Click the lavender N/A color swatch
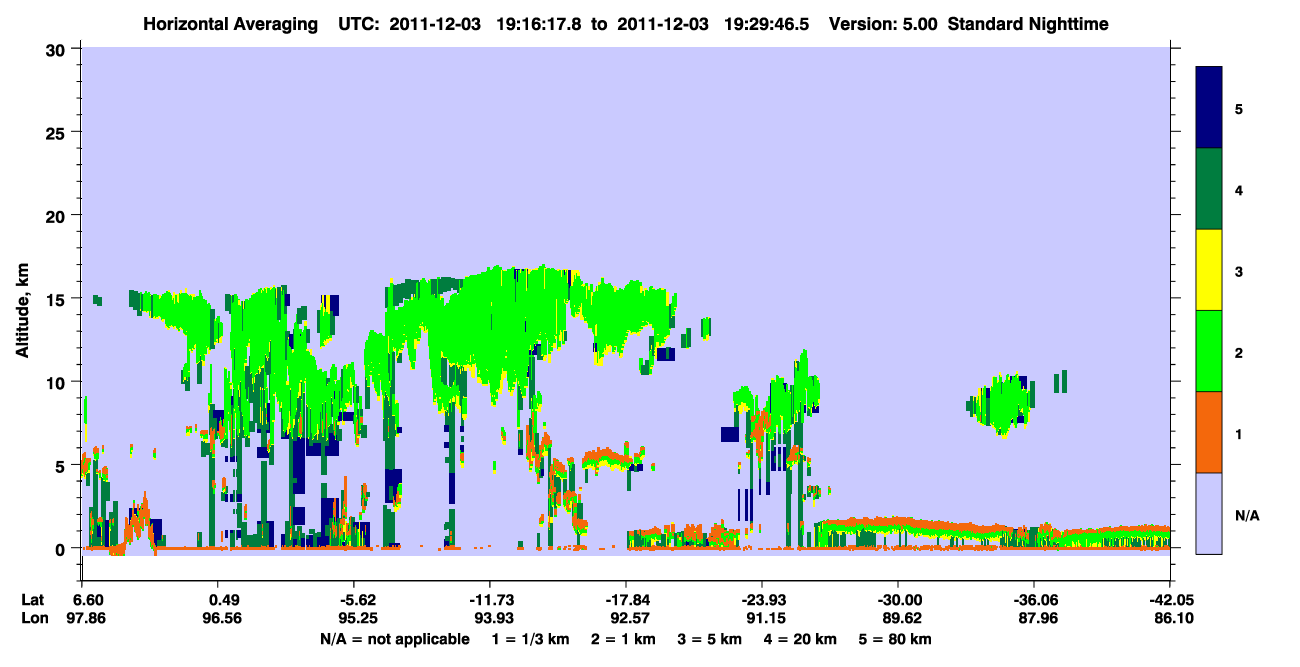 click(x=1209, y=513)
